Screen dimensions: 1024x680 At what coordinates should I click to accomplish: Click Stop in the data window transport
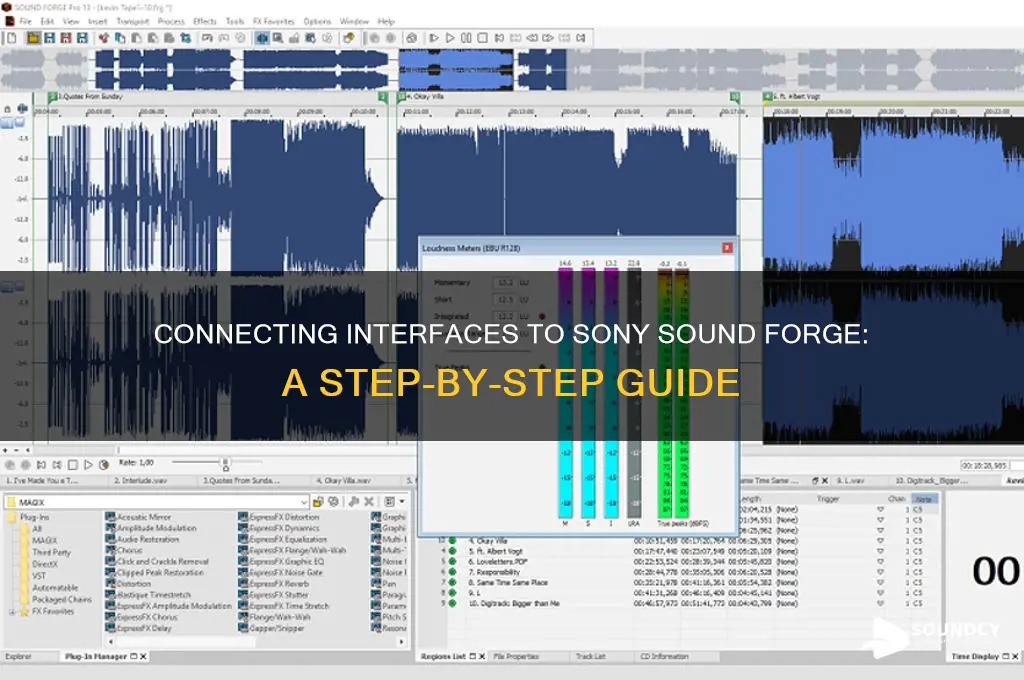click(x=72, y=464)
